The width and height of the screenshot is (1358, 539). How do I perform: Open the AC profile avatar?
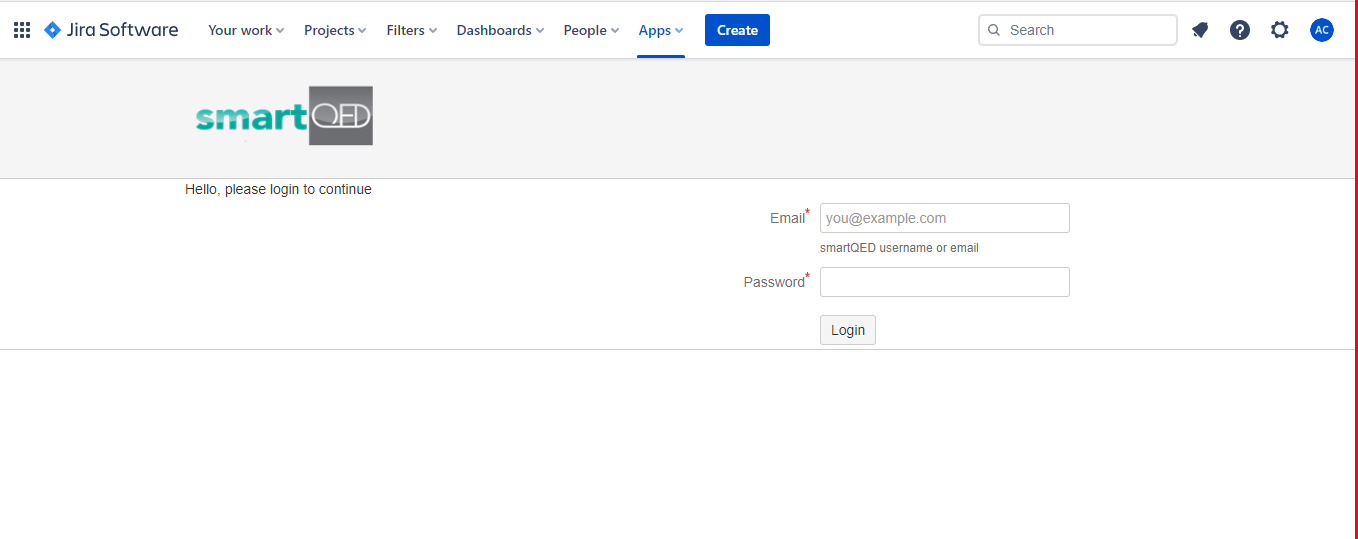1322,30
